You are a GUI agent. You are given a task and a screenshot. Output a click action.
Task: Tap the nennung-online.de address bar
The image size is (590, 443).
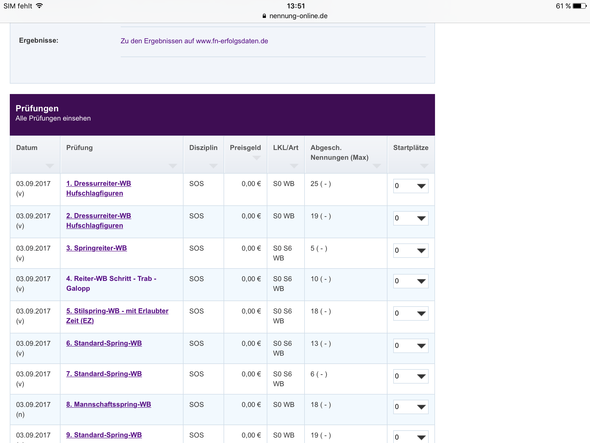(x=295, y=16)
